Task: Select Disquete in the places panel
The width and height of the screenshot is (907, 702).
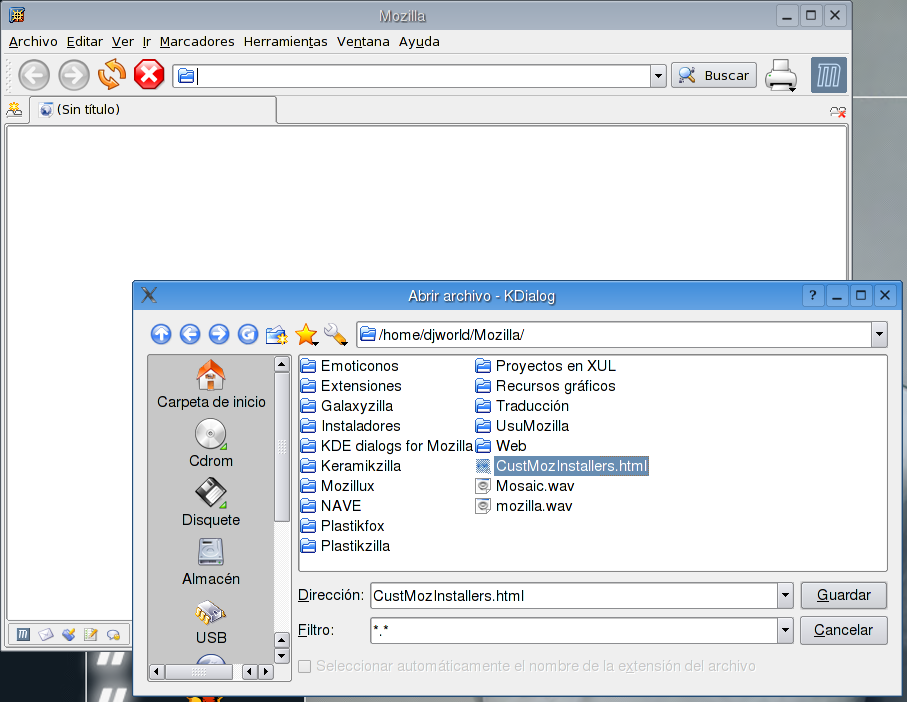Action: (211, 503)
